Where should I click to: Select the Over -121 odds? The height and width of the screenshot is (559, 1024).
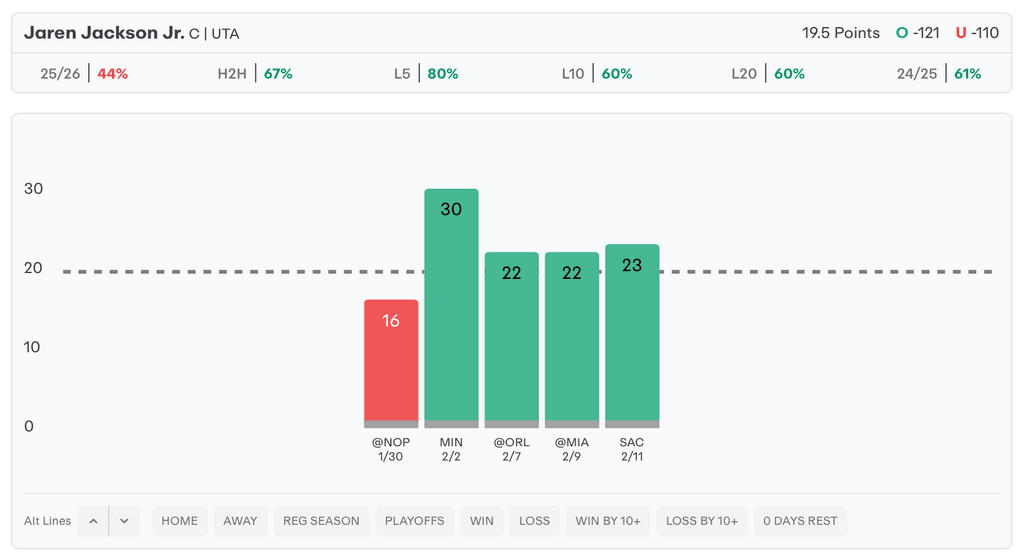[x=918, y=33]
